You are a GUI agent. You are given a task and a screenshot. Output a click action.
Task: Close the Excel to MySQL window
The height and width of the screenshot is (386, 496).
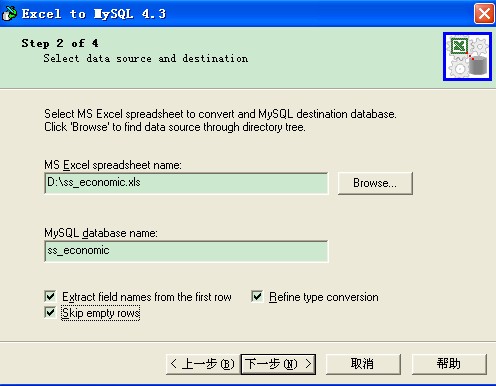(484, 14)
